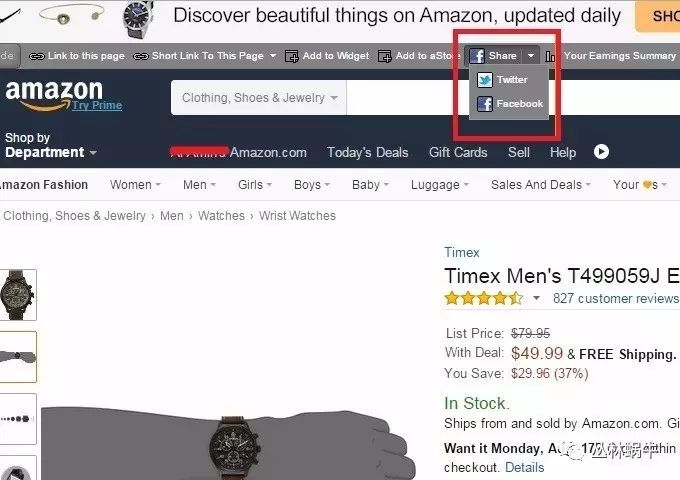This screenshot has height=480, width=680.
Task: Select the first watch thumbnail image
Action: [x=17, y=294]
